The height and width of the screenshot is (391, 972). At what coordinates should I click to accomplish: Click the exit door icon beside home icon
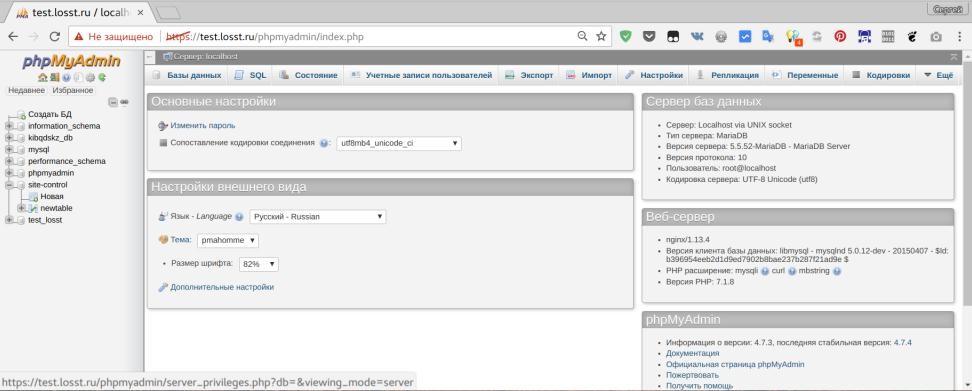coord(55,77)
